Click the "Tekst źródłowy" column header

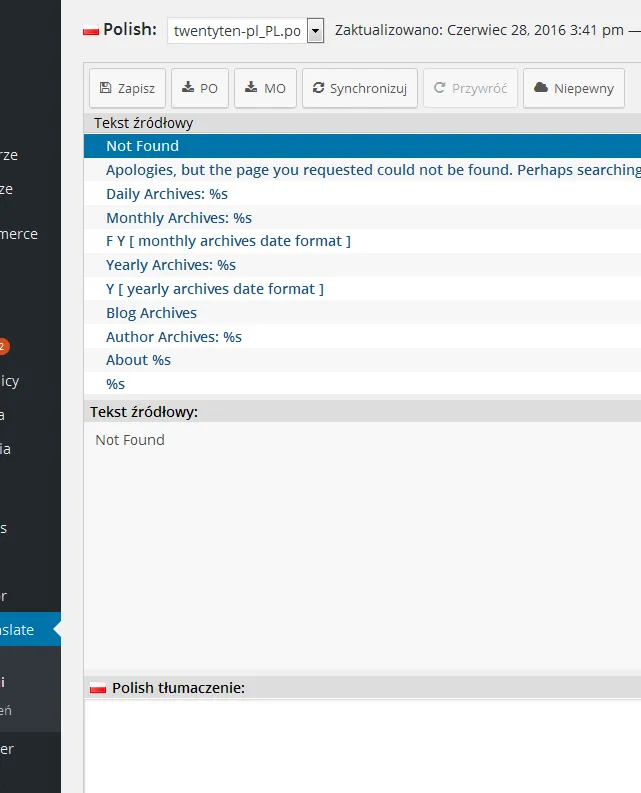(x=144, y=123)
